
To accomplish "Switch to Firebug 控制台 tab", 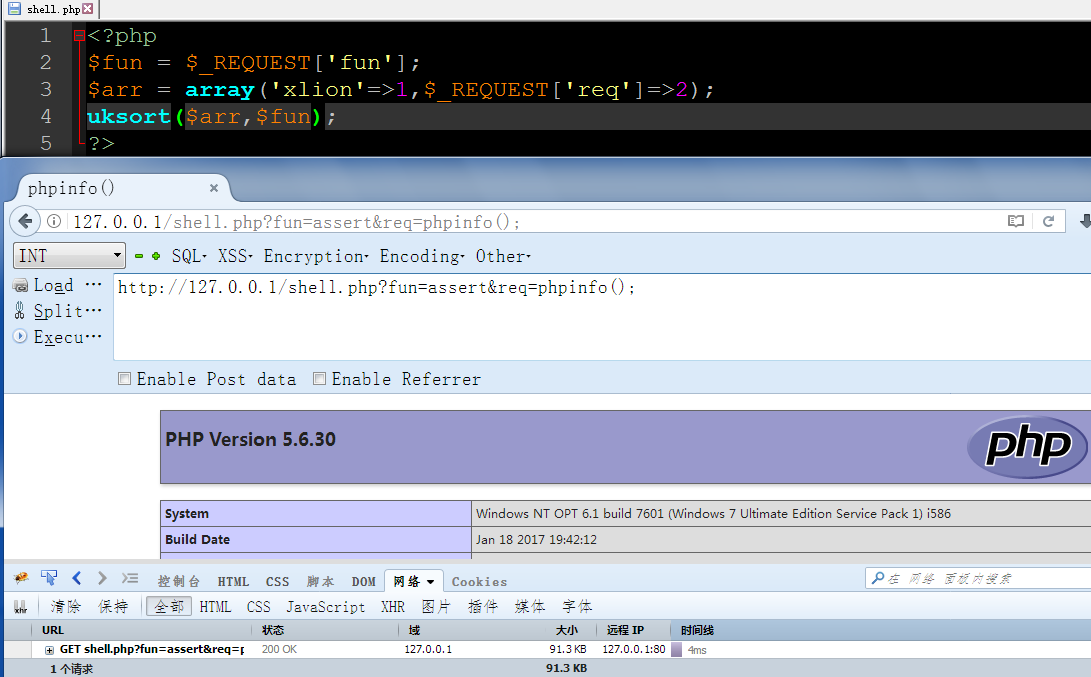I will point(179,581).
